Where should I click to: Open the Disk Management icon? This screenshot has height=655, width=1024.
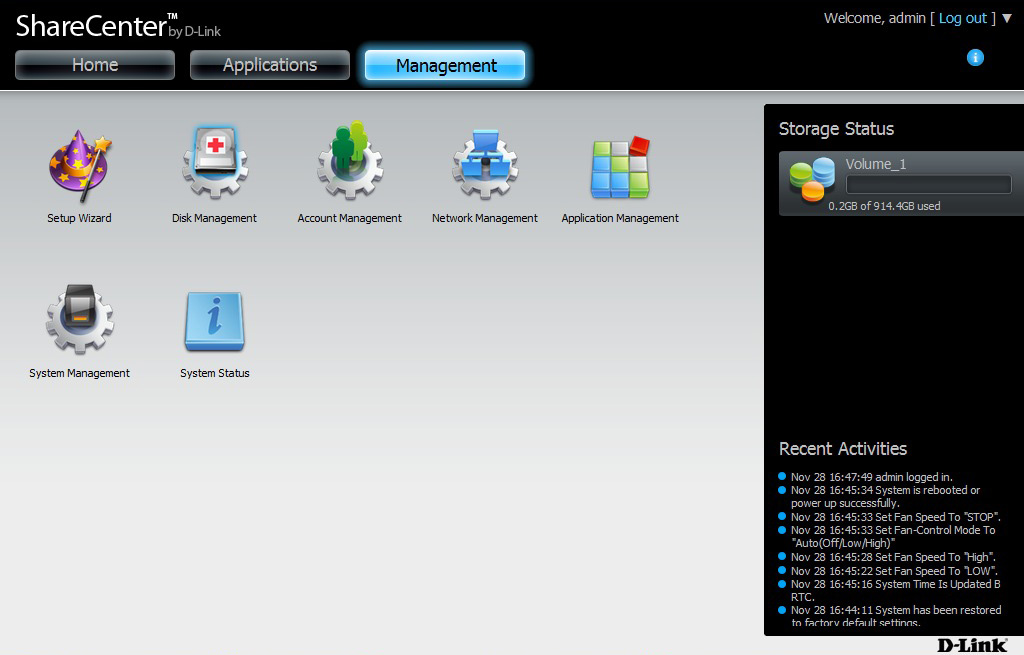point(214,163)
